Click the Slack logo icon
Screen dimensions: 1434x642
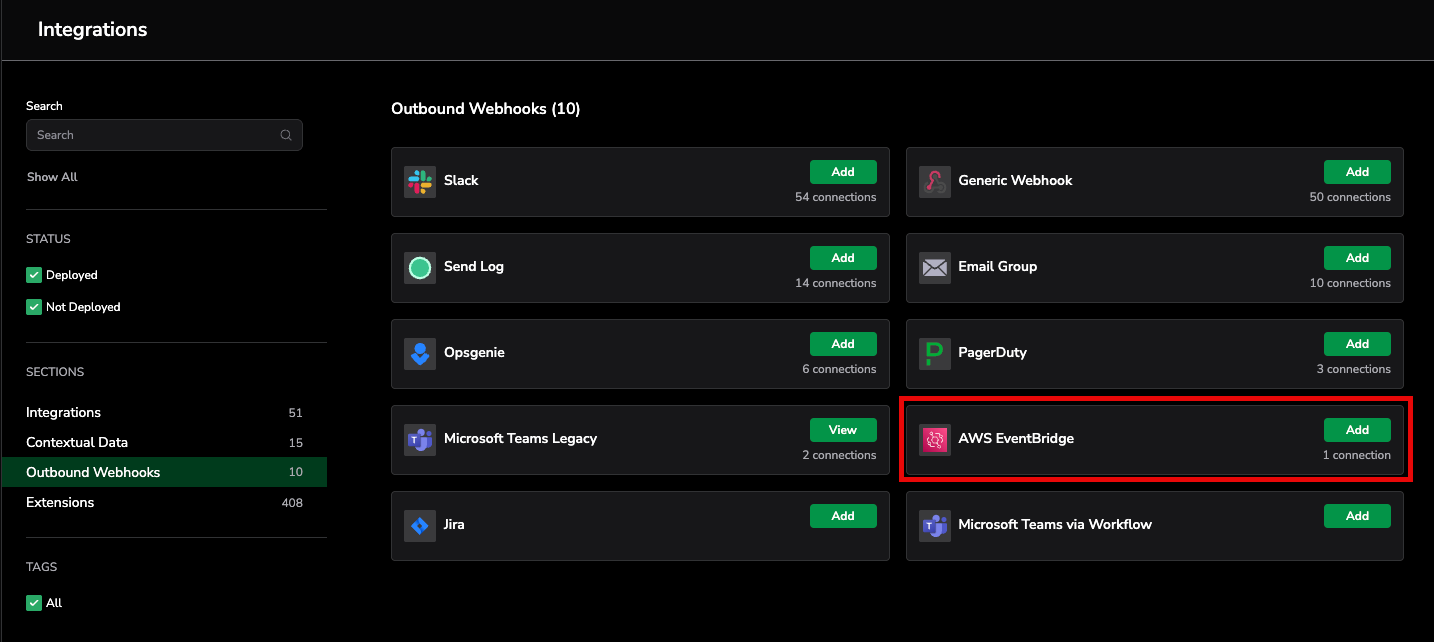[x=420, y=182]
